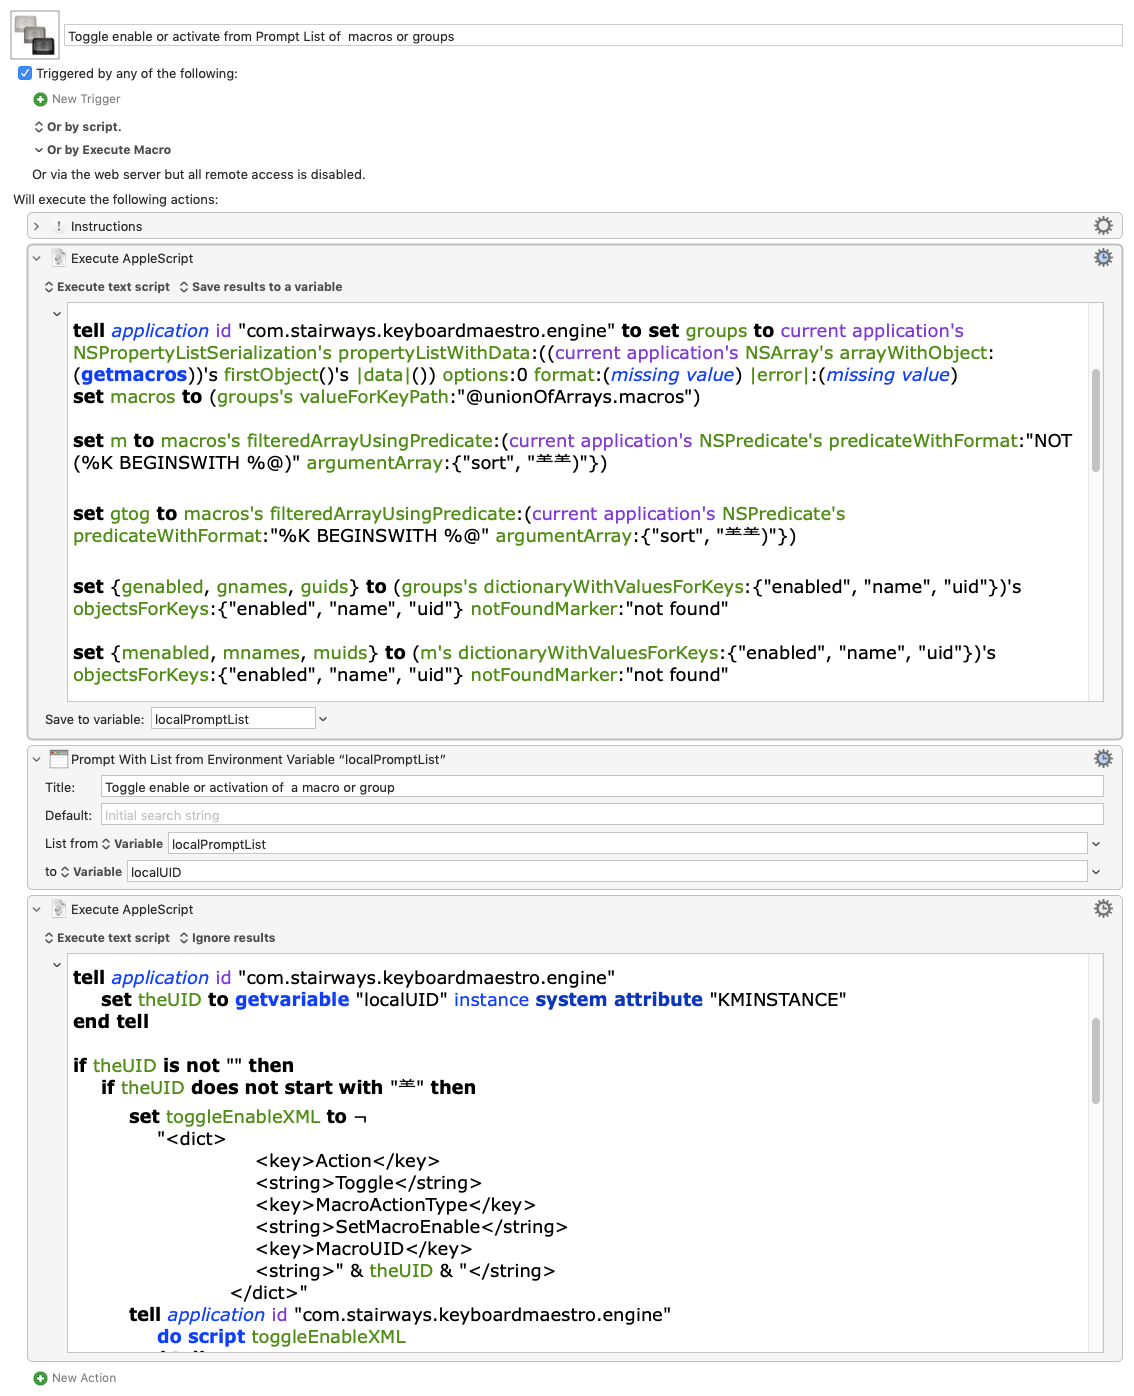Open the 'Or by script.' trigger popup
The height and width of the screenshot is (1396, 1134).
77,127
